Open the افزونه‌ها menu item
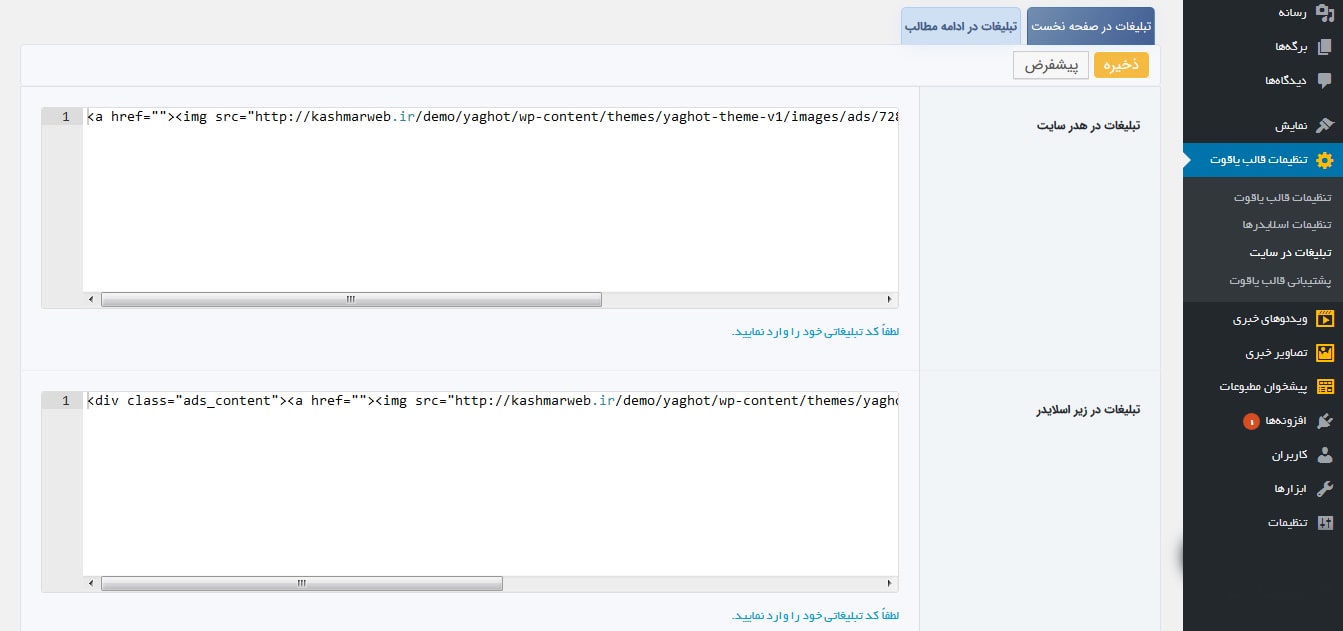This screenshot has height=631, width=1343. click(x=1263, y=421)
